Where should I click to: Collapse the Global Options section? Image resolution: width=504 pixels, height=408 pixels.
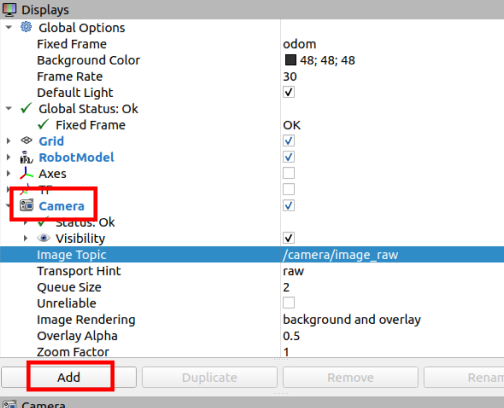(x=9, y=27)
